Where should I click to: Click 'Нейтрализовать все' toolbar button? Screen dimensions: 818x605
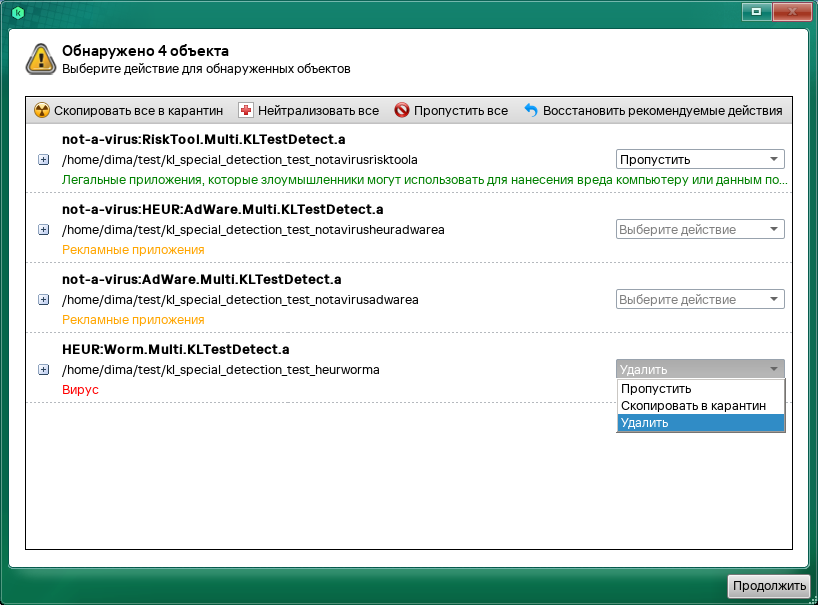[318, 111]
